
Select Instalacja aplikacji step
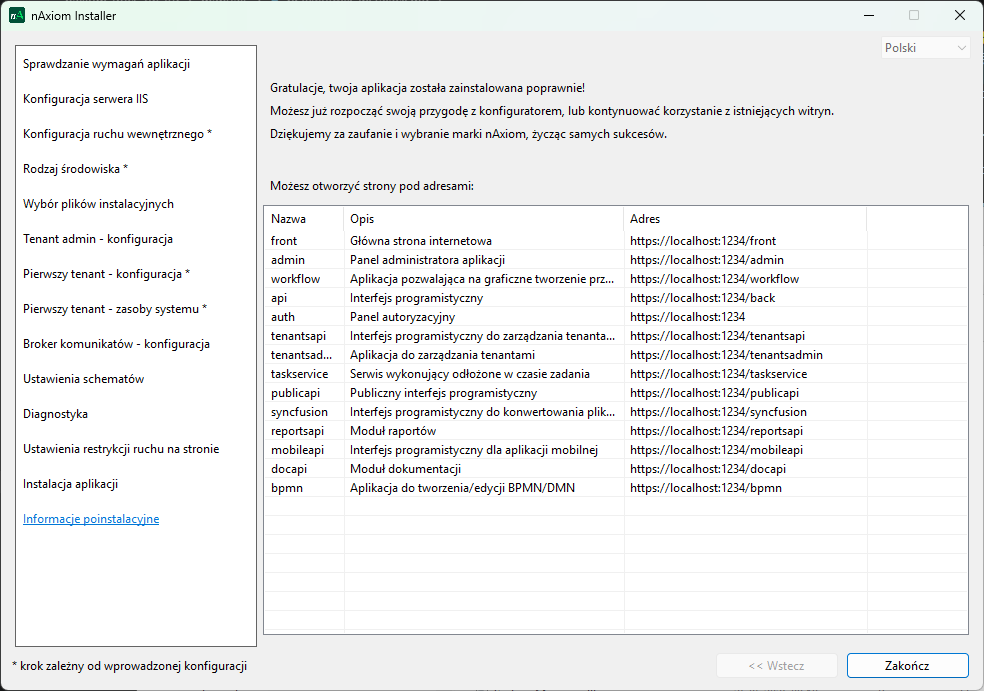coord(70,484)
